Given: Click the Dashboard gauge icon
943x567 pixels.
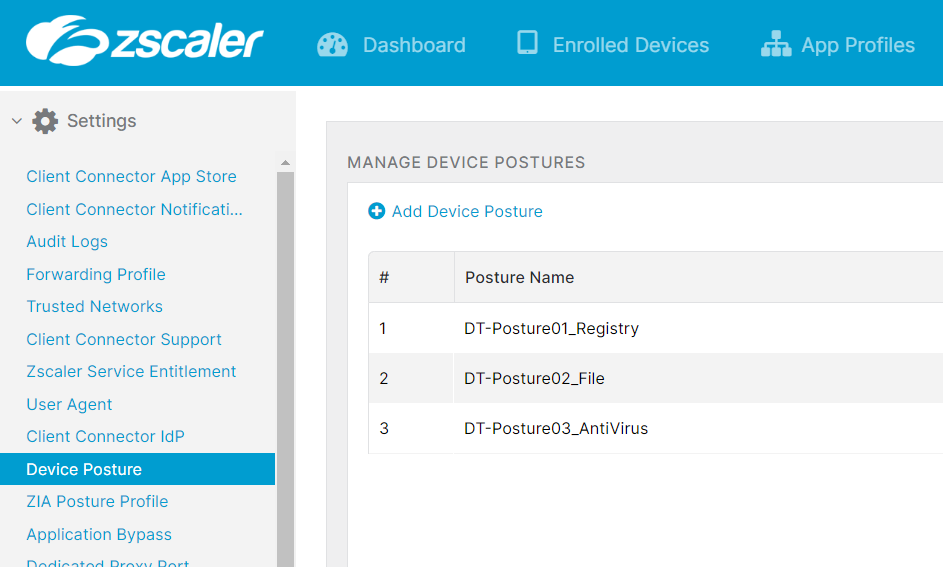Looking at the screenshot, I should click(x=332, y=45).
